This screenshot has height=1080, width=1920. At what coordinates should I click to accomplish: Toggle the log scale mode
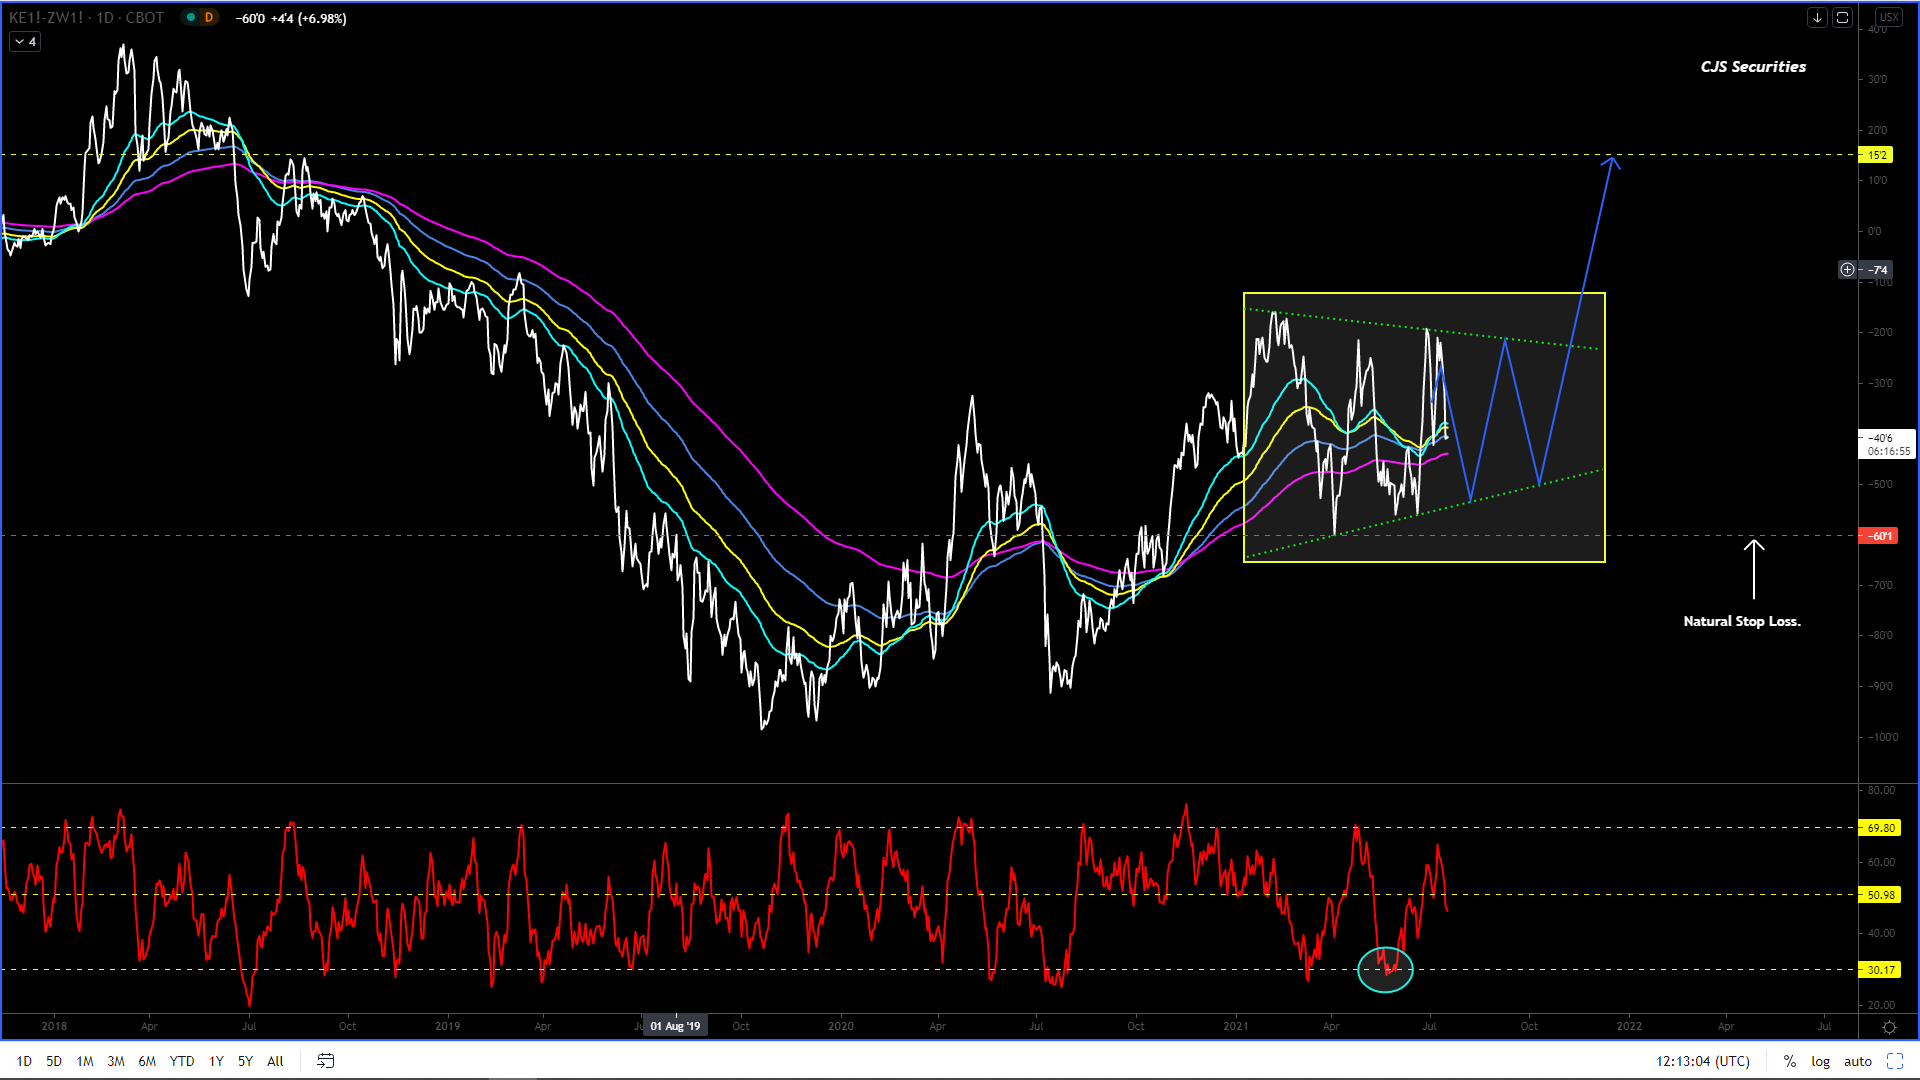tap(1820, 1061)
